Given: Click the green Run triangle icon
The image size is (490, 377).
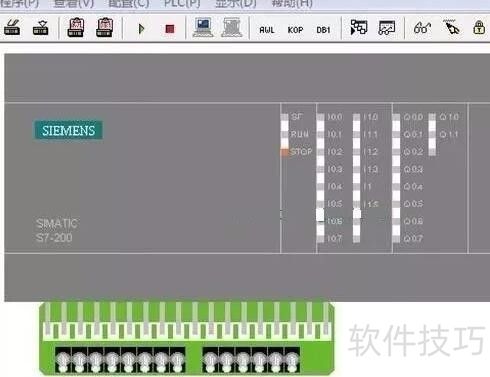Looking at the screenshot, I should 141,29.
